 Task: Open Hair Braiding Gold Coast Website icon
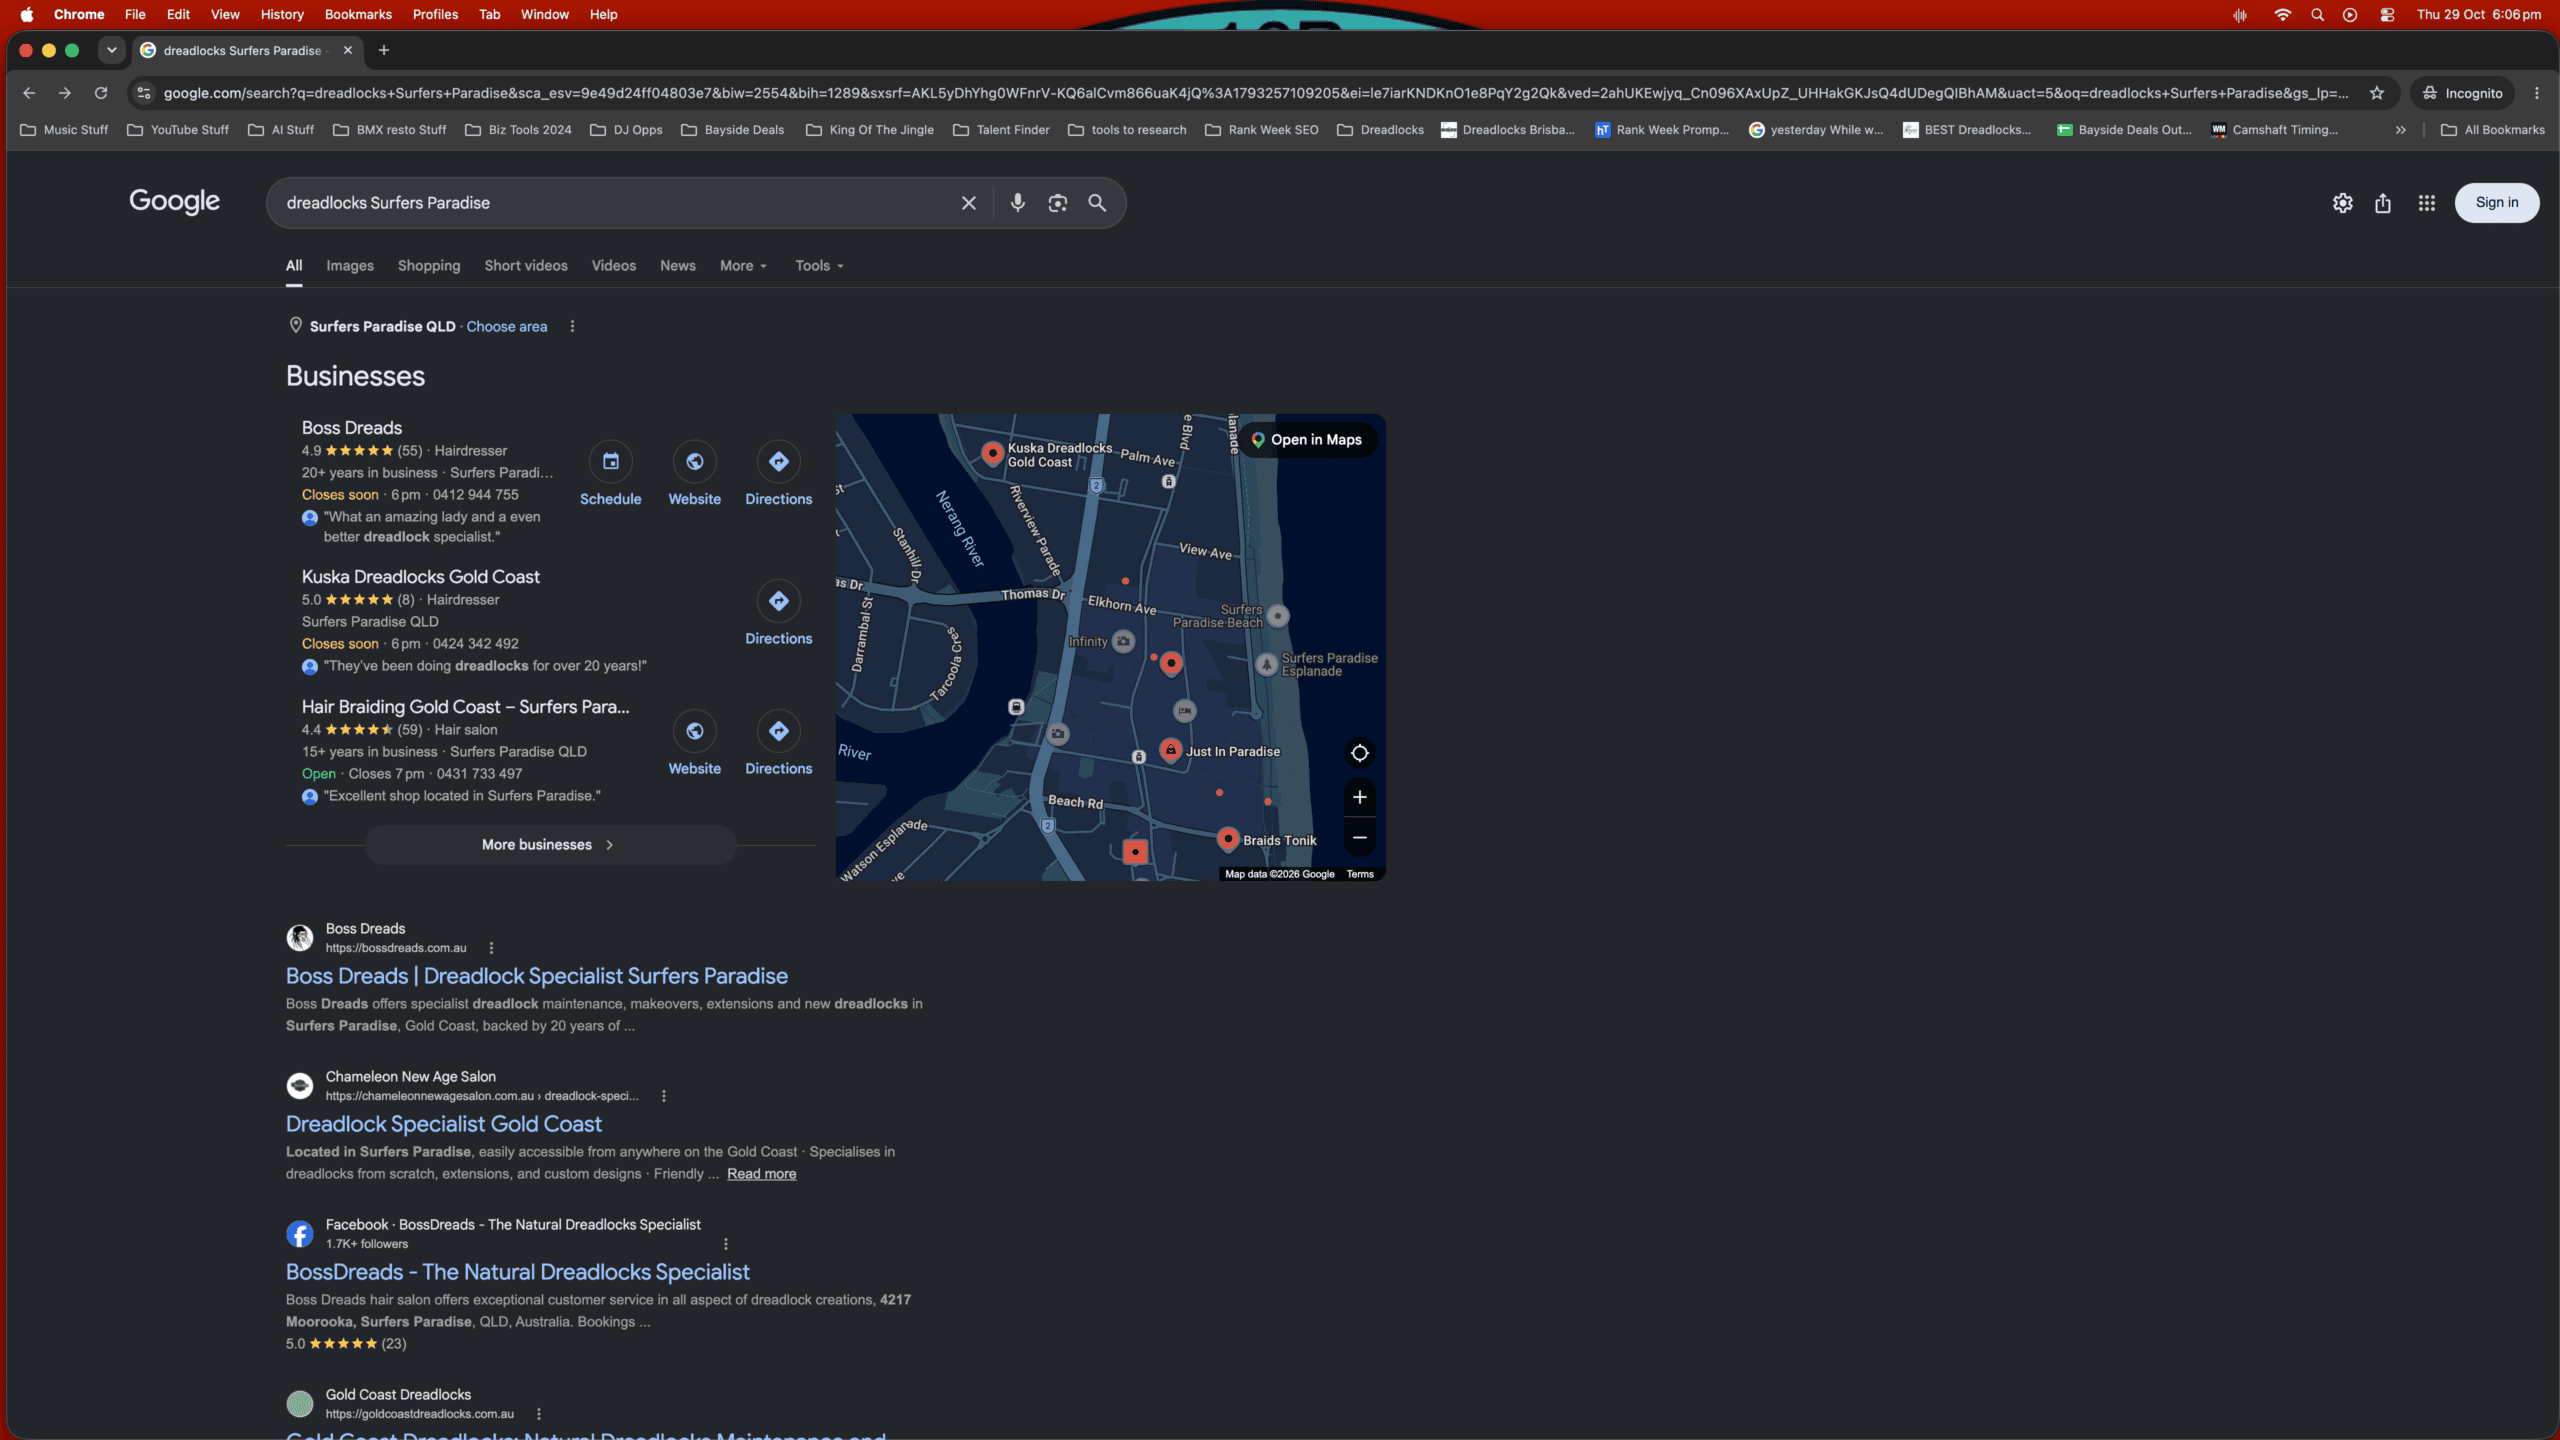[x=694, y=731]
